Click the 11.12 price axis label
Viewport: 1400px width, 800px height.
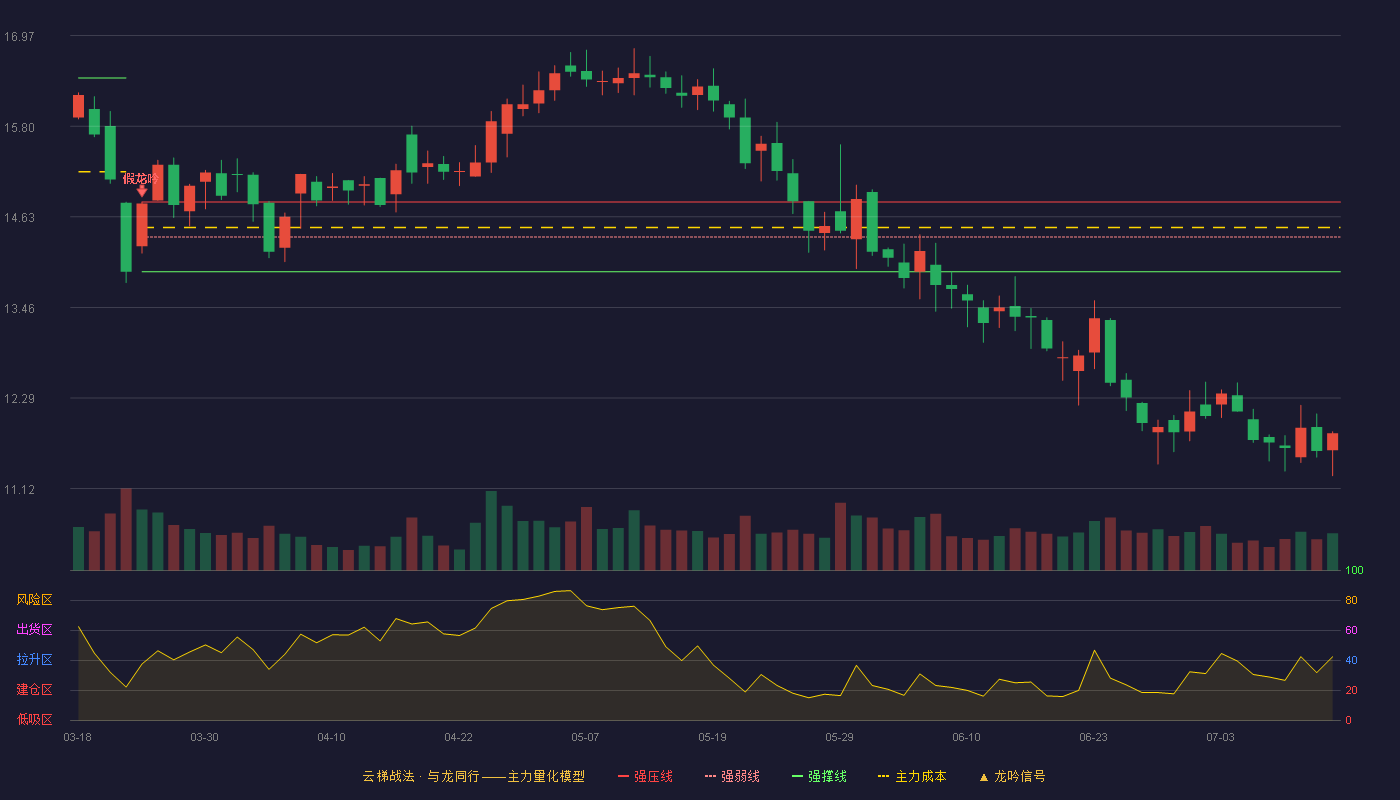tap(19, 490)
